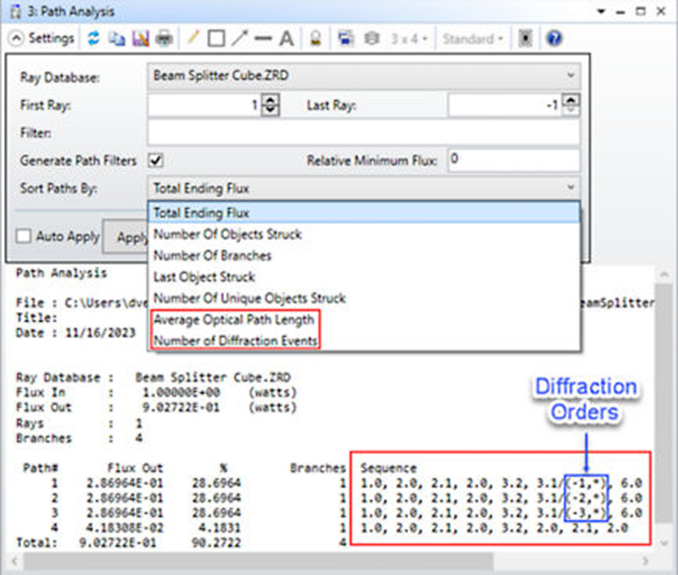Click the First Ray input field
This screenshot has width=678, height=575.
pos(204,105)
